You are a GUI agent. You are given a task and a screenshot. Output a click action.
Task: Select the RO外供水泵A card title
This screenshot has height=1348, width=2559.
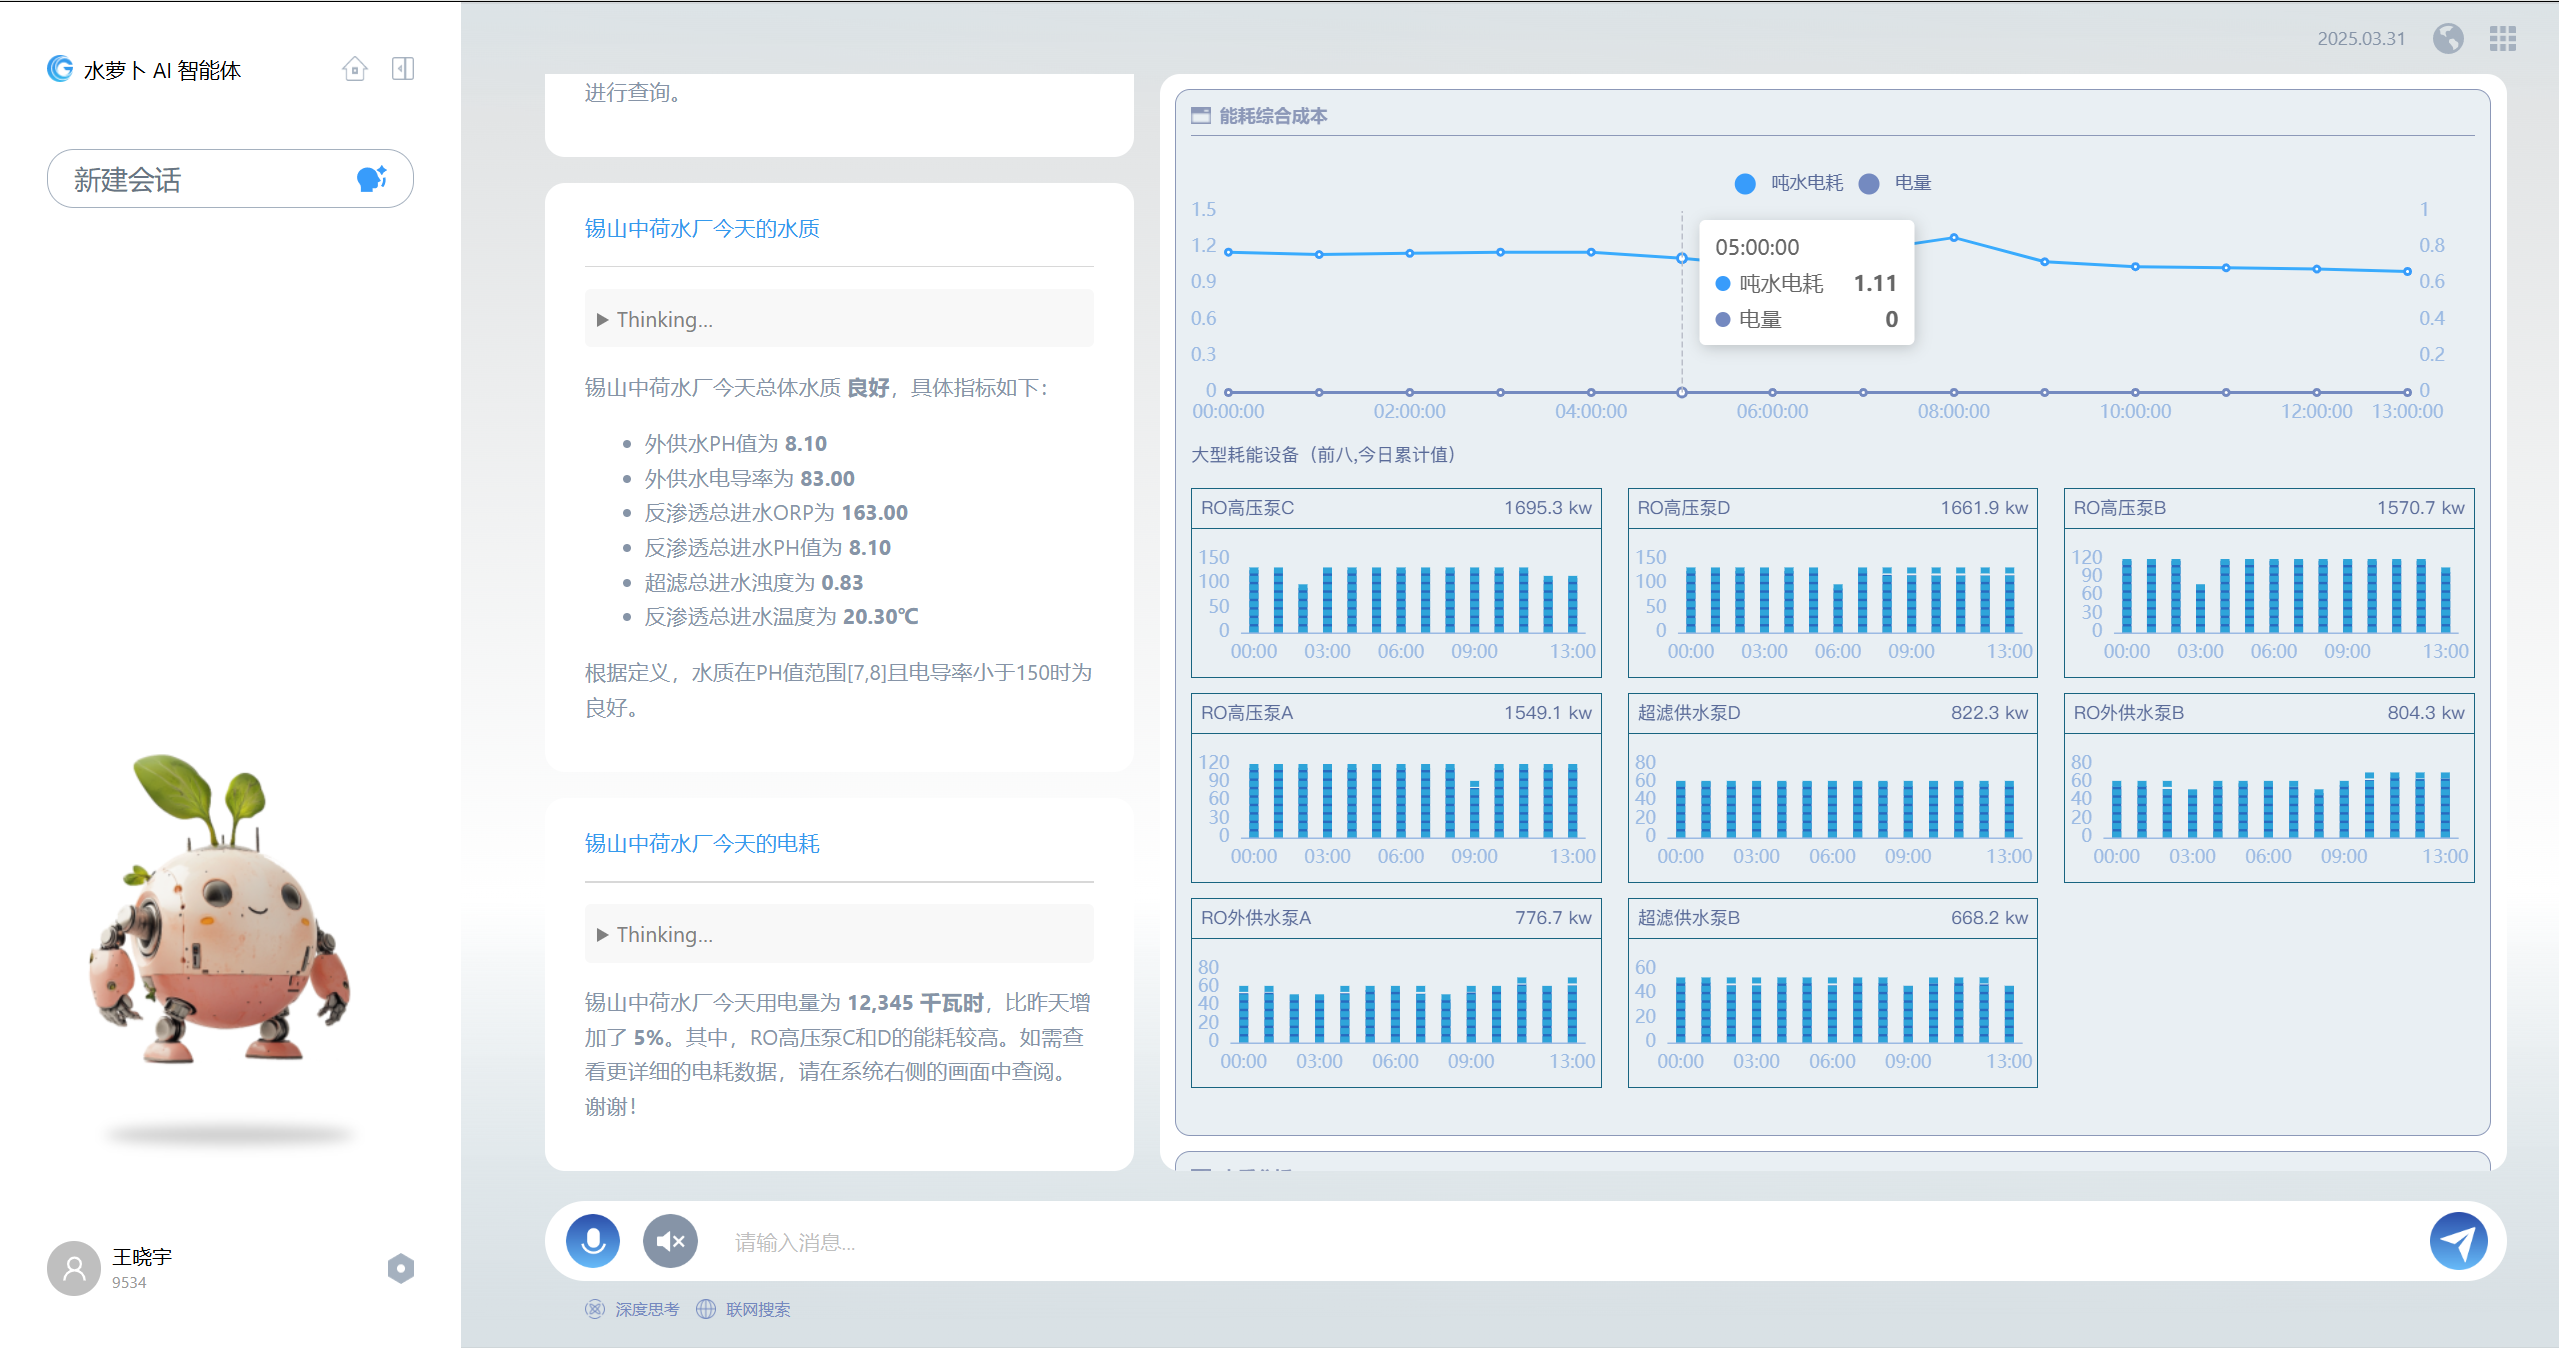point(1256,918)
